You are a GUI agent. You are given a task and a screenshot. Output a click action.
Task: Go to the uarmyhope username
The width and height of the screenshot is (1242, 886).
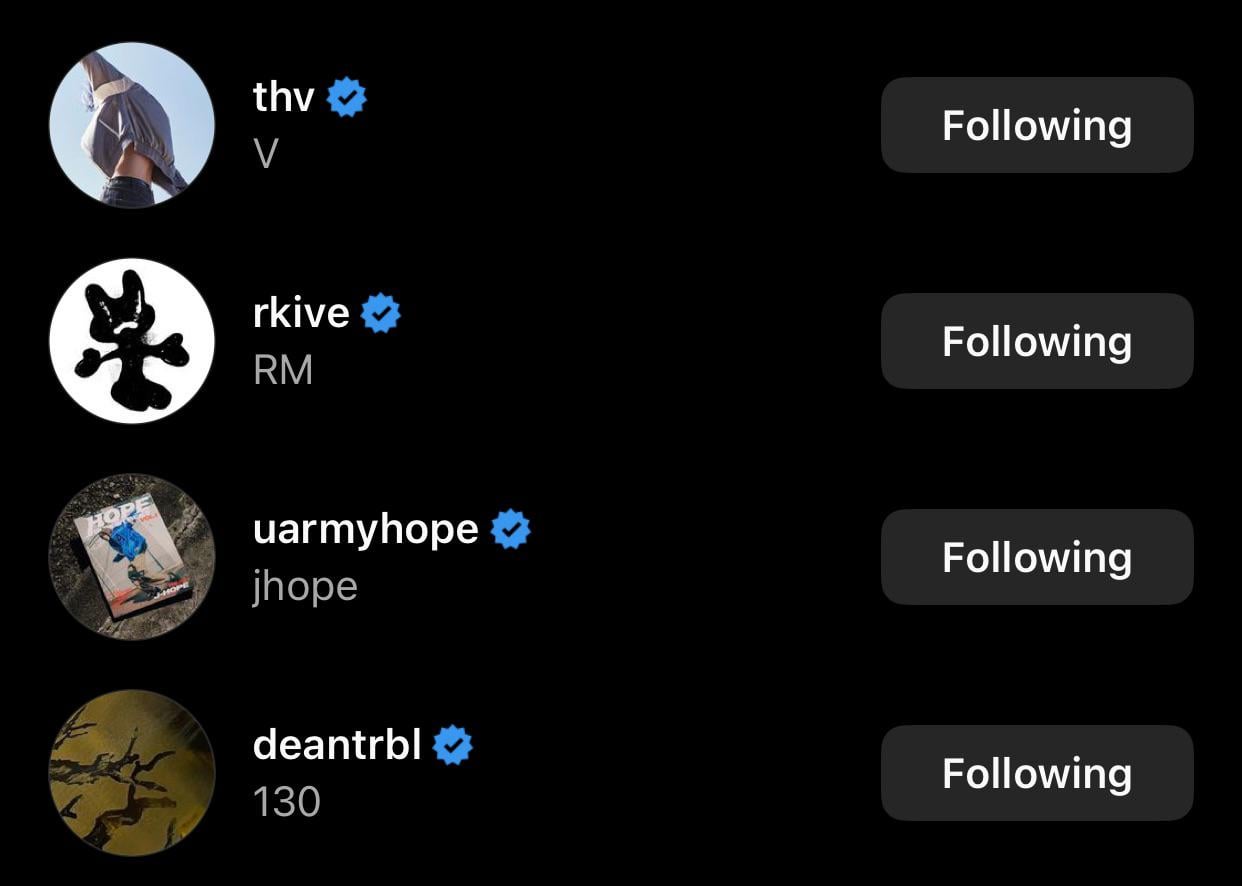pyautogui.click(x=365, y=530)
